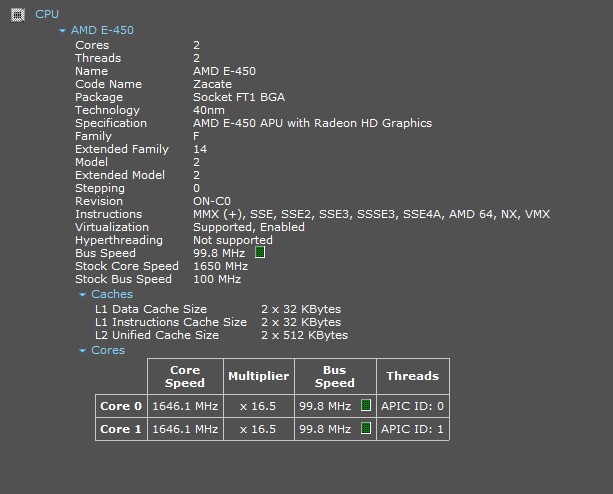The height and width of the screenshot is (494, 613).
Task: Click the Caches heading label
Action: 112,294
